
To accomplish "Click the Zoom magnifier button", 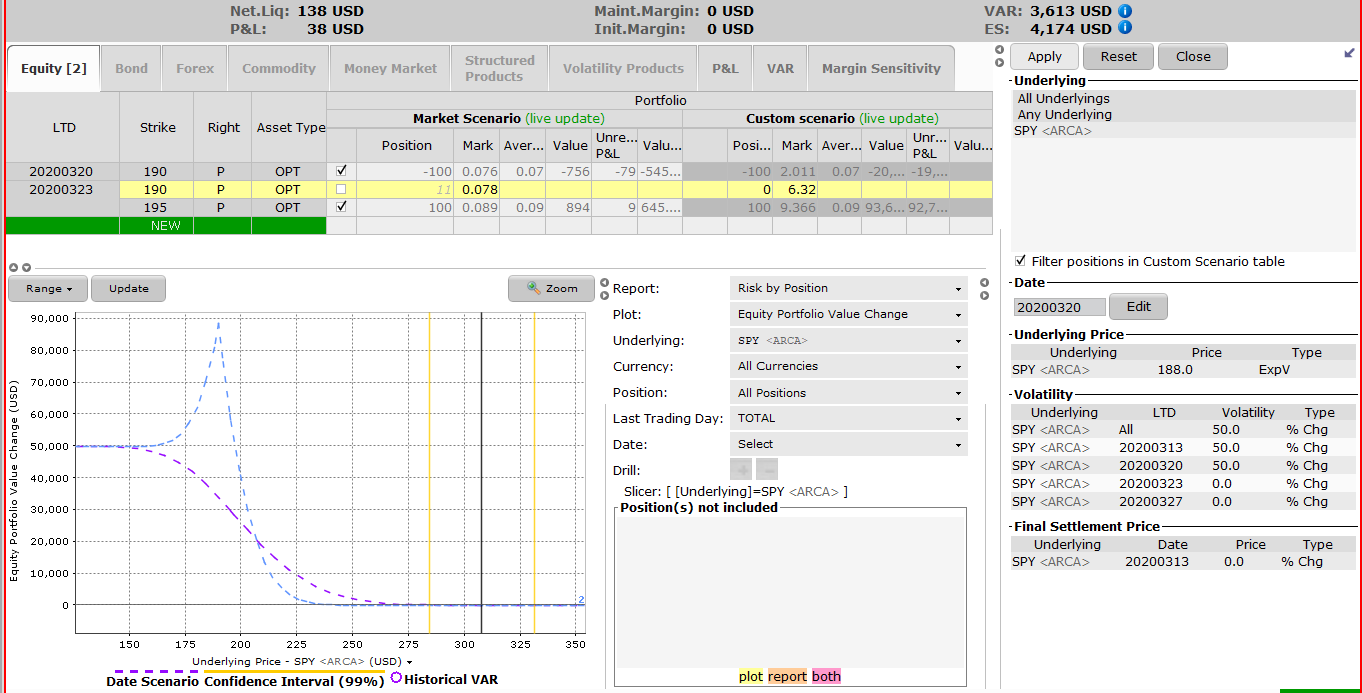I will click(x=552, y=288).
